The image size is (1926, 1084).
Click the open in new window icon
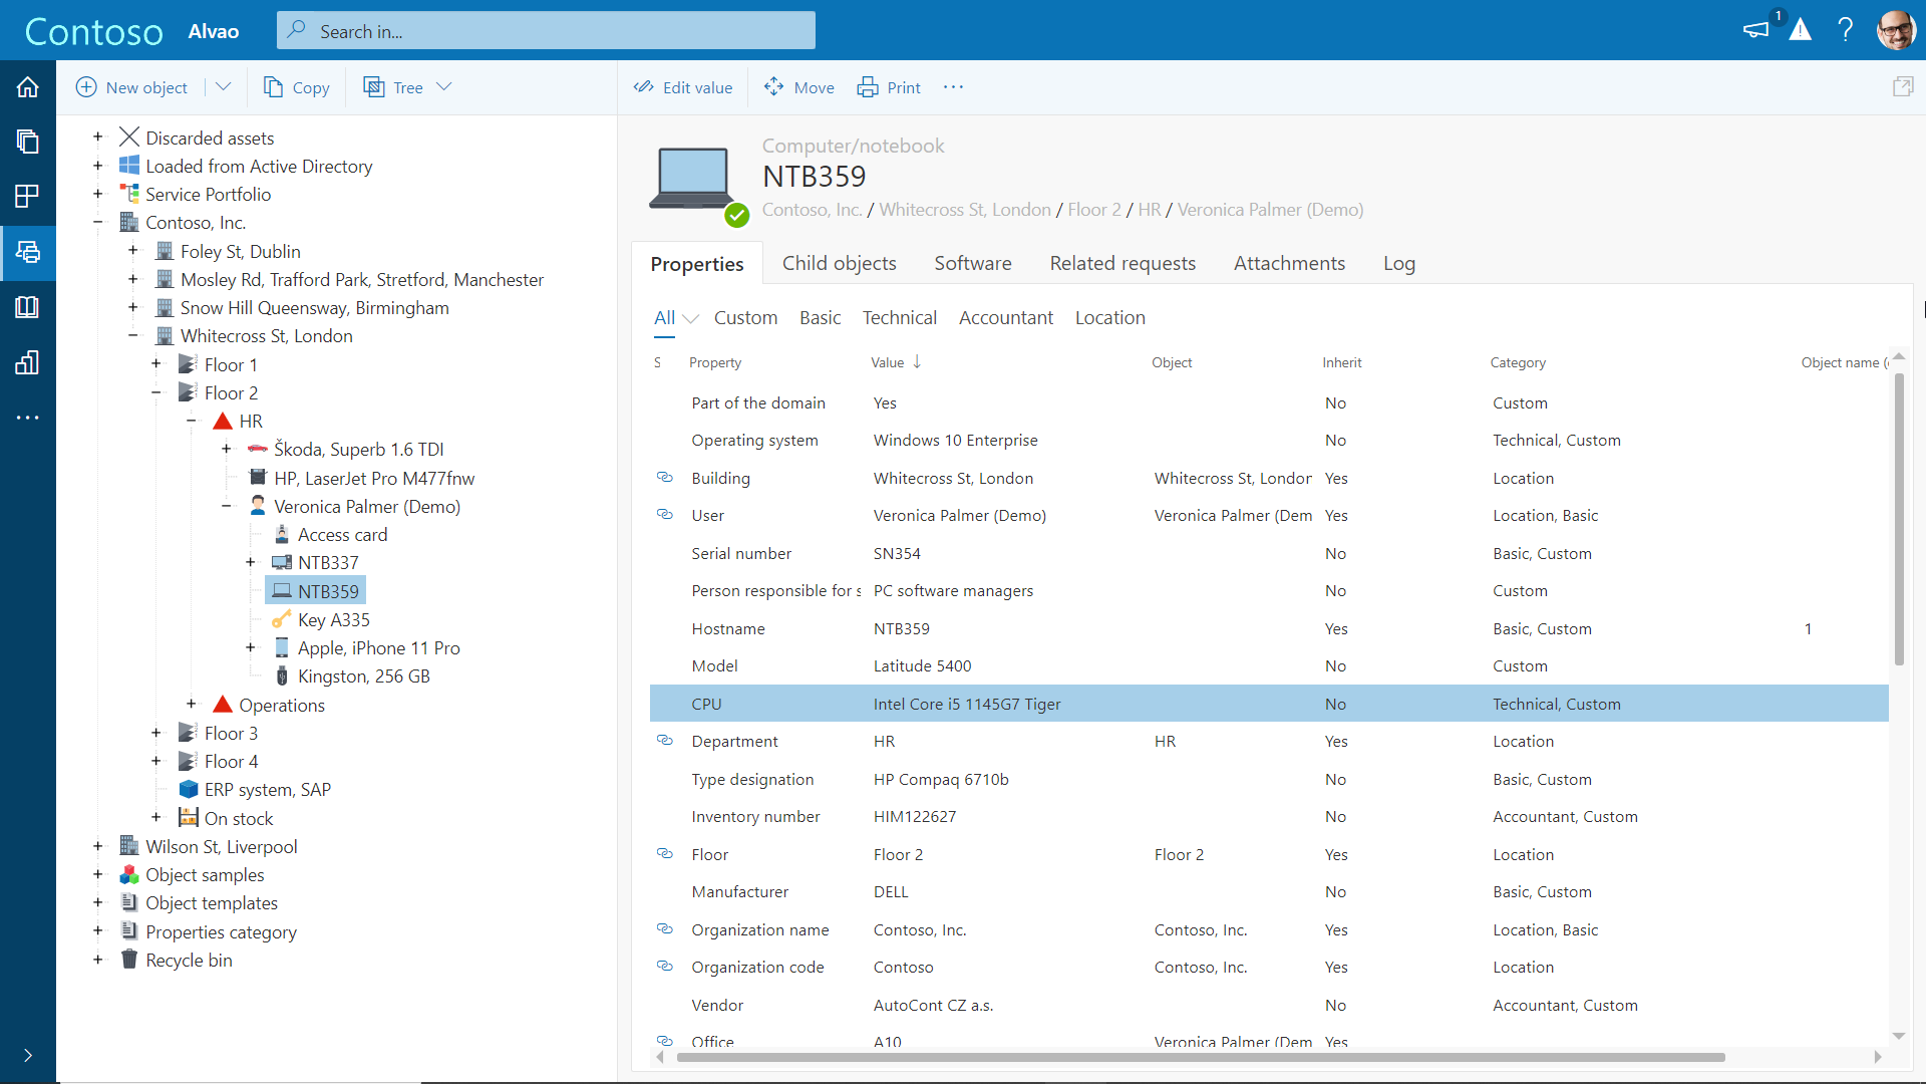[x=1902, y=87]
